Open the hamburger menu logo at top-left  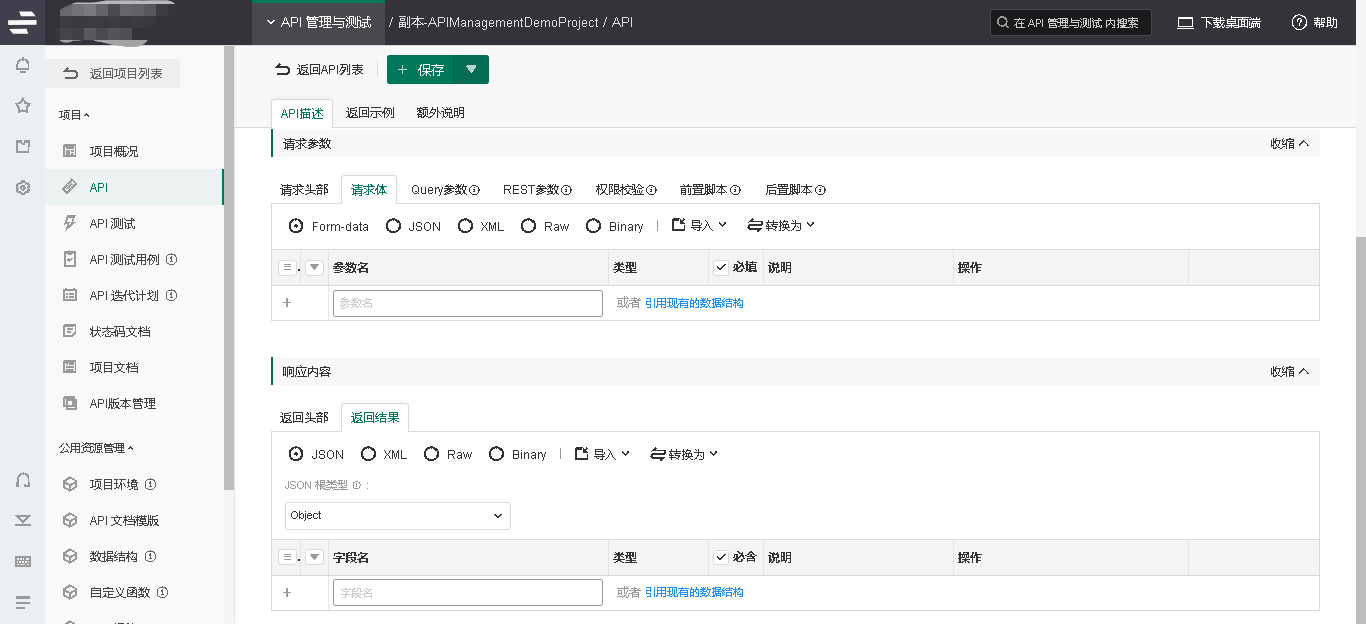point(22,22)
